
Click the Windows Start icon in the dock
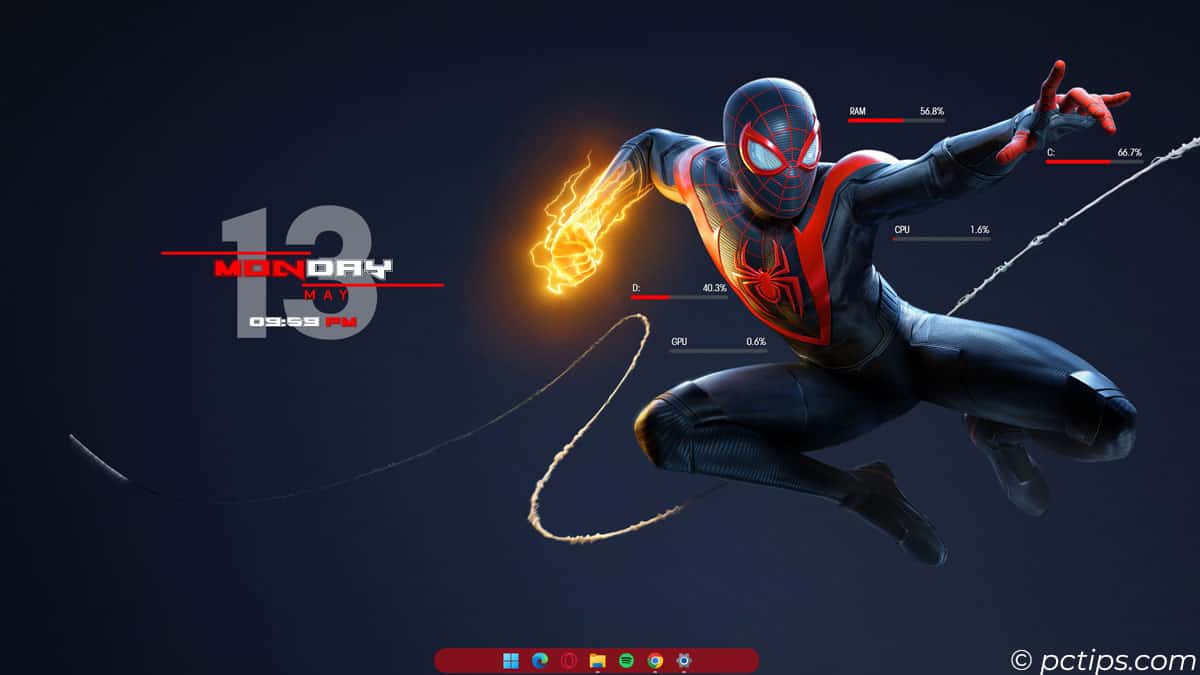pyautogui.click(x=512, y=660)
